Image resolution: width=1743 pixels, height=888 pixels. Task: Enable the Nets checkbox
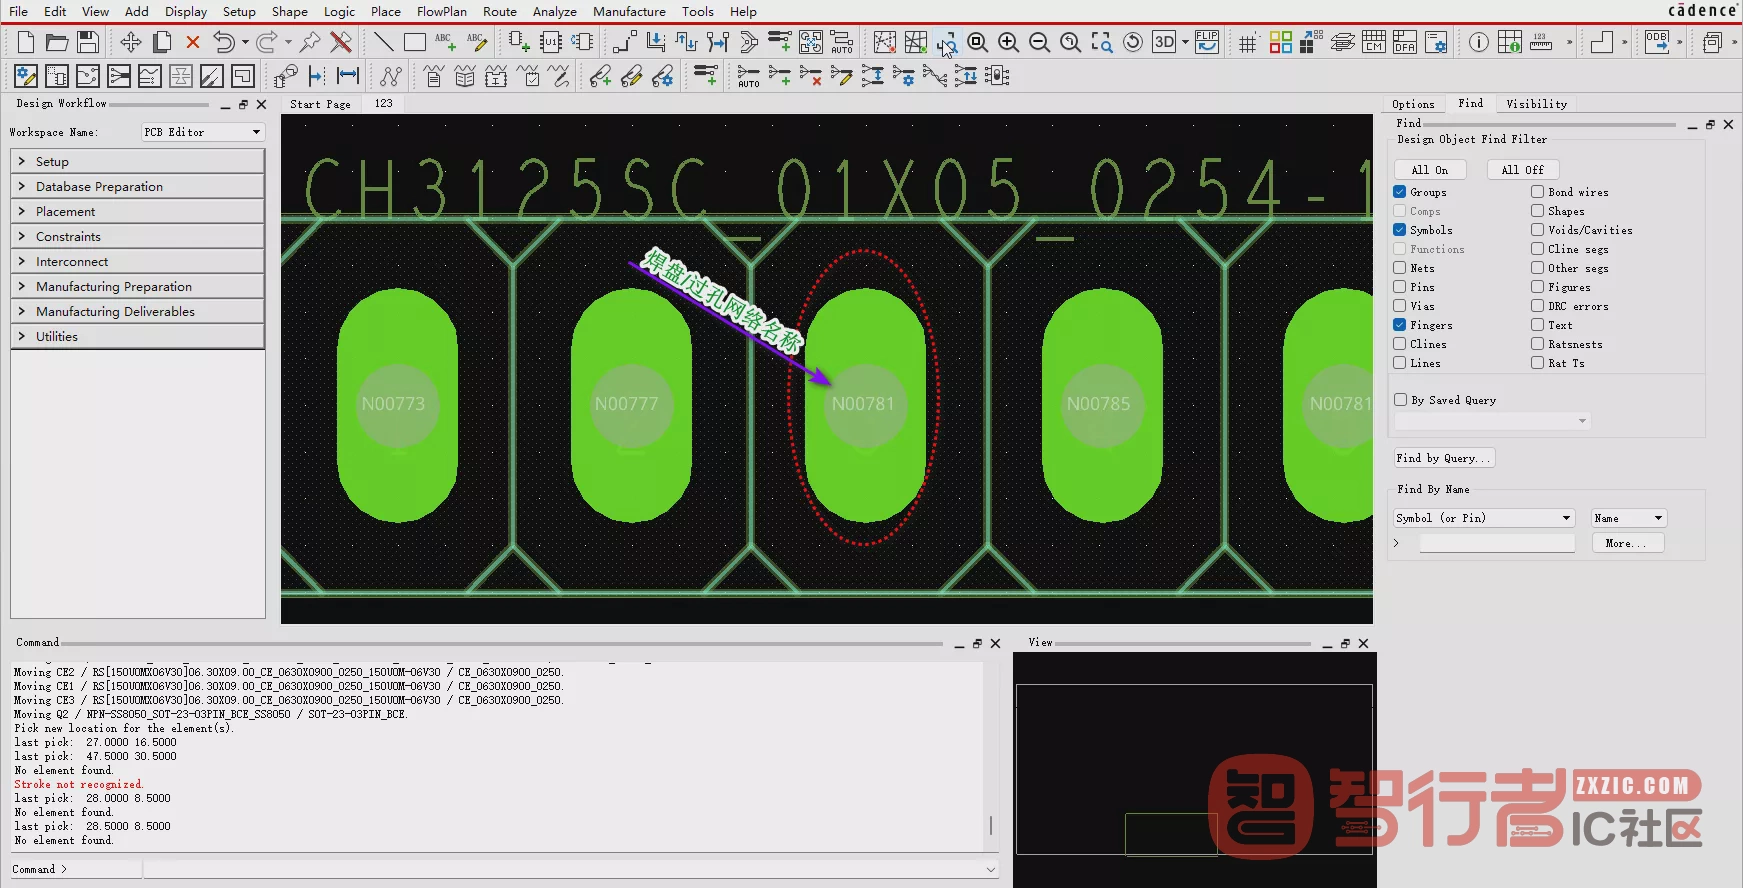coord(1400,268)
